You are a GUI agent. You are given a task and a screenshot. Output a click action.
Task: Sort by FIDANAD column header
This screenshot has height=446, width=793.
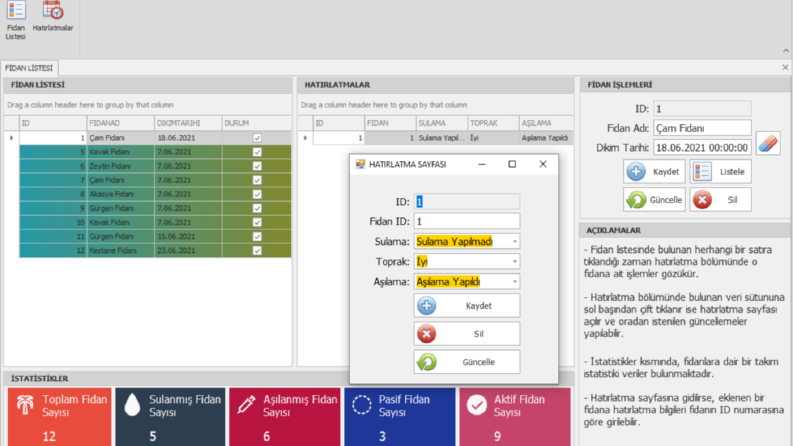(x=120, y=123)
